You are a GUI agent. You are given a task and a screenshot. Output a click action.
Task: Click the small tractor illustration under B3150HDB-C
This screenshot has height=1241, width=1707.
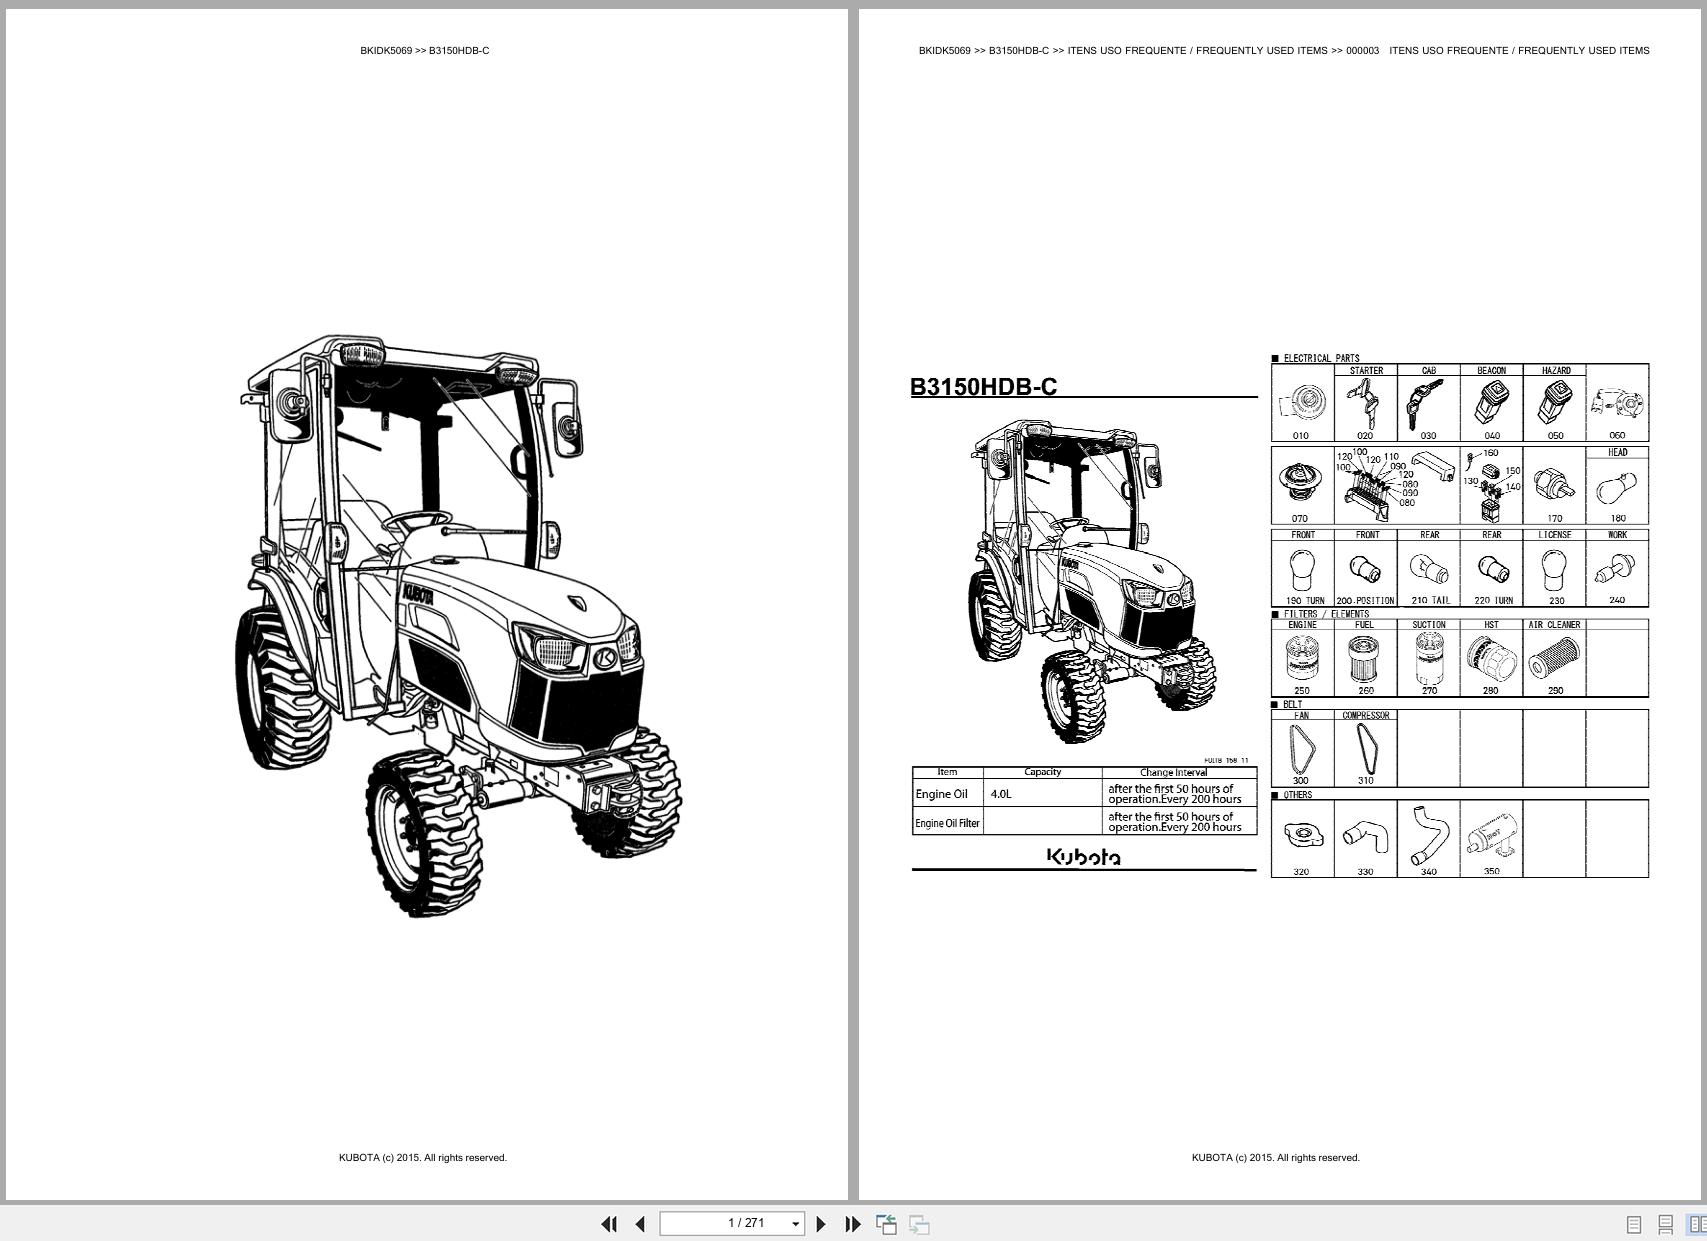1091,581
